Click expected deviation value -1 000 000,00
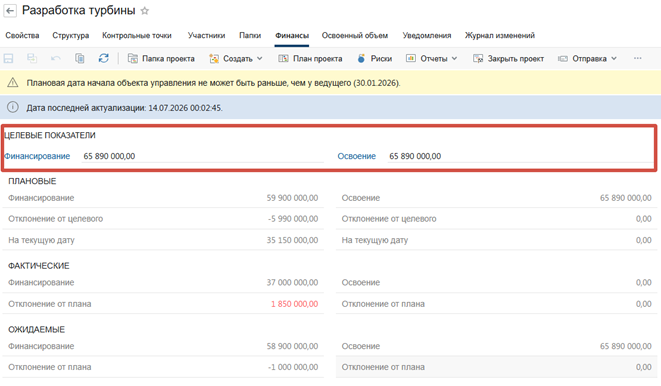The height and width of the screenshot is (386, 661). 293,367
